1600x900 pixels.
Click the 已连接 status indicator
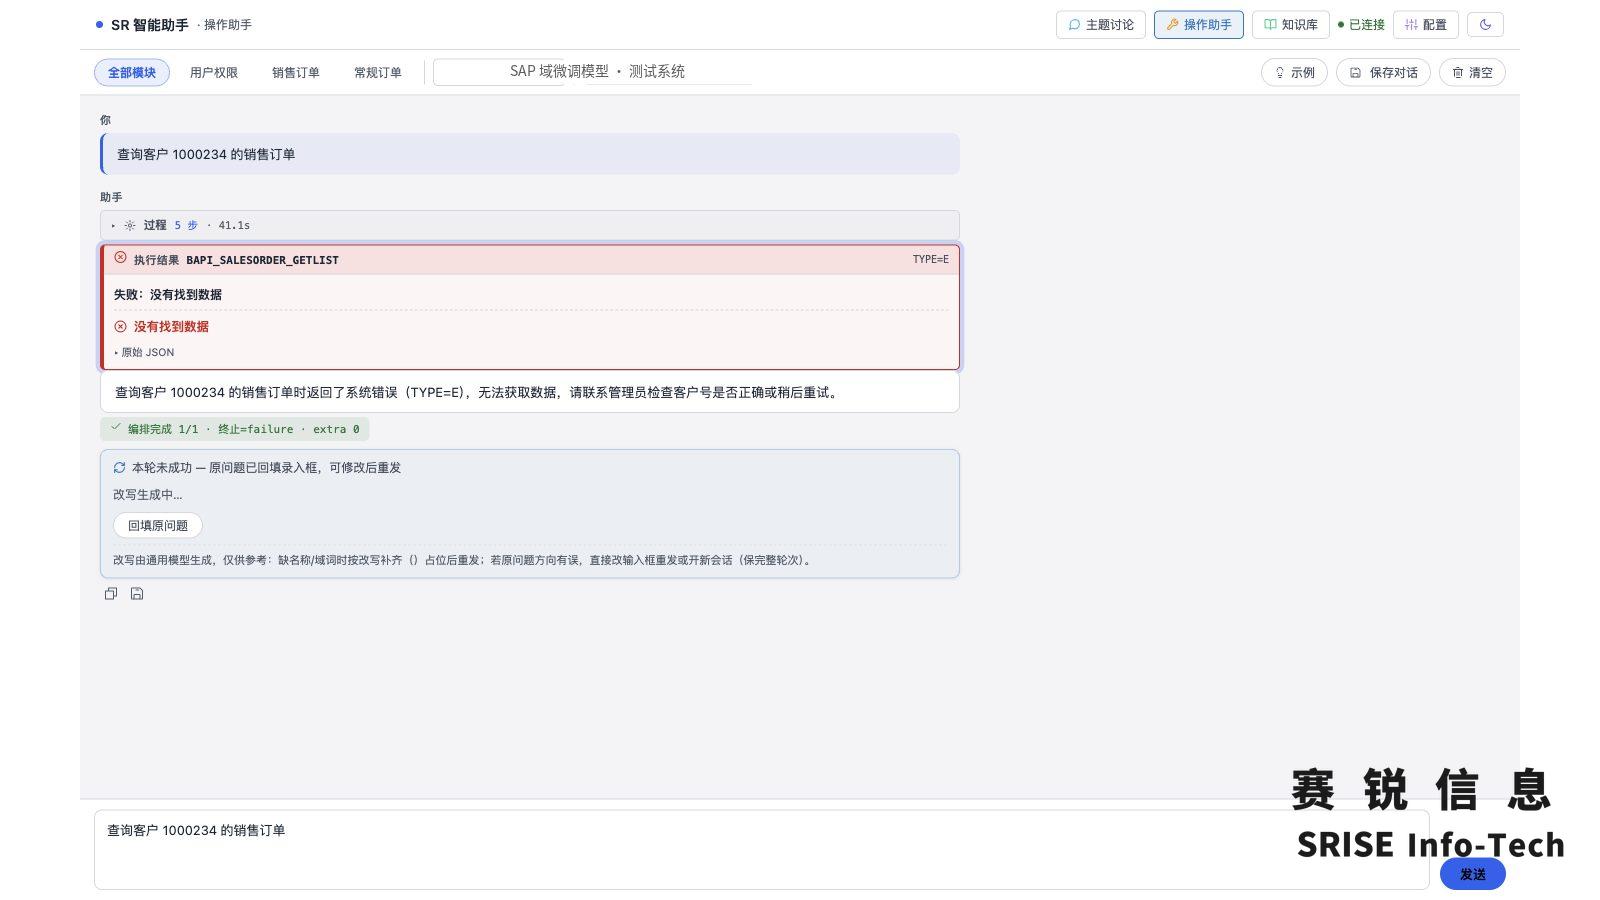click(x=1361, y=25)
